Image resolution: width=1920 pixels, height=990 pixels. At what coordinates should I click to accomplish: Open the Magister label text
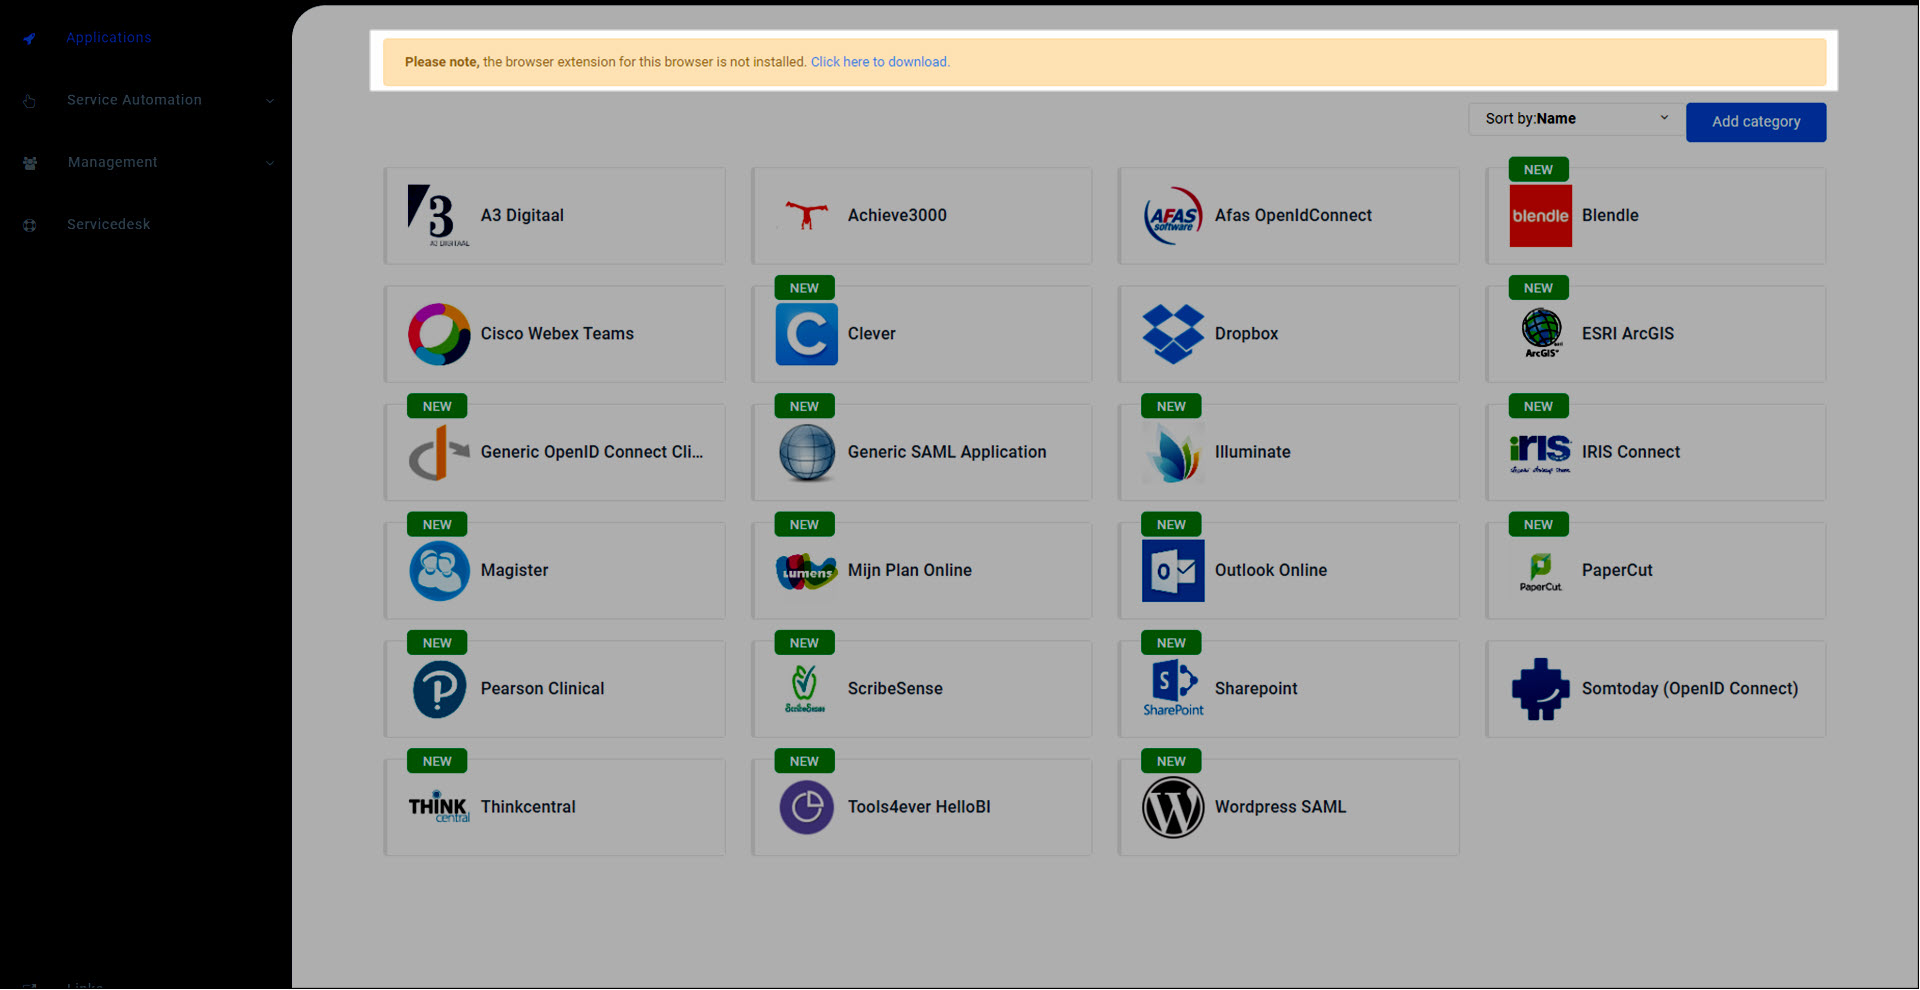[514, 571]
